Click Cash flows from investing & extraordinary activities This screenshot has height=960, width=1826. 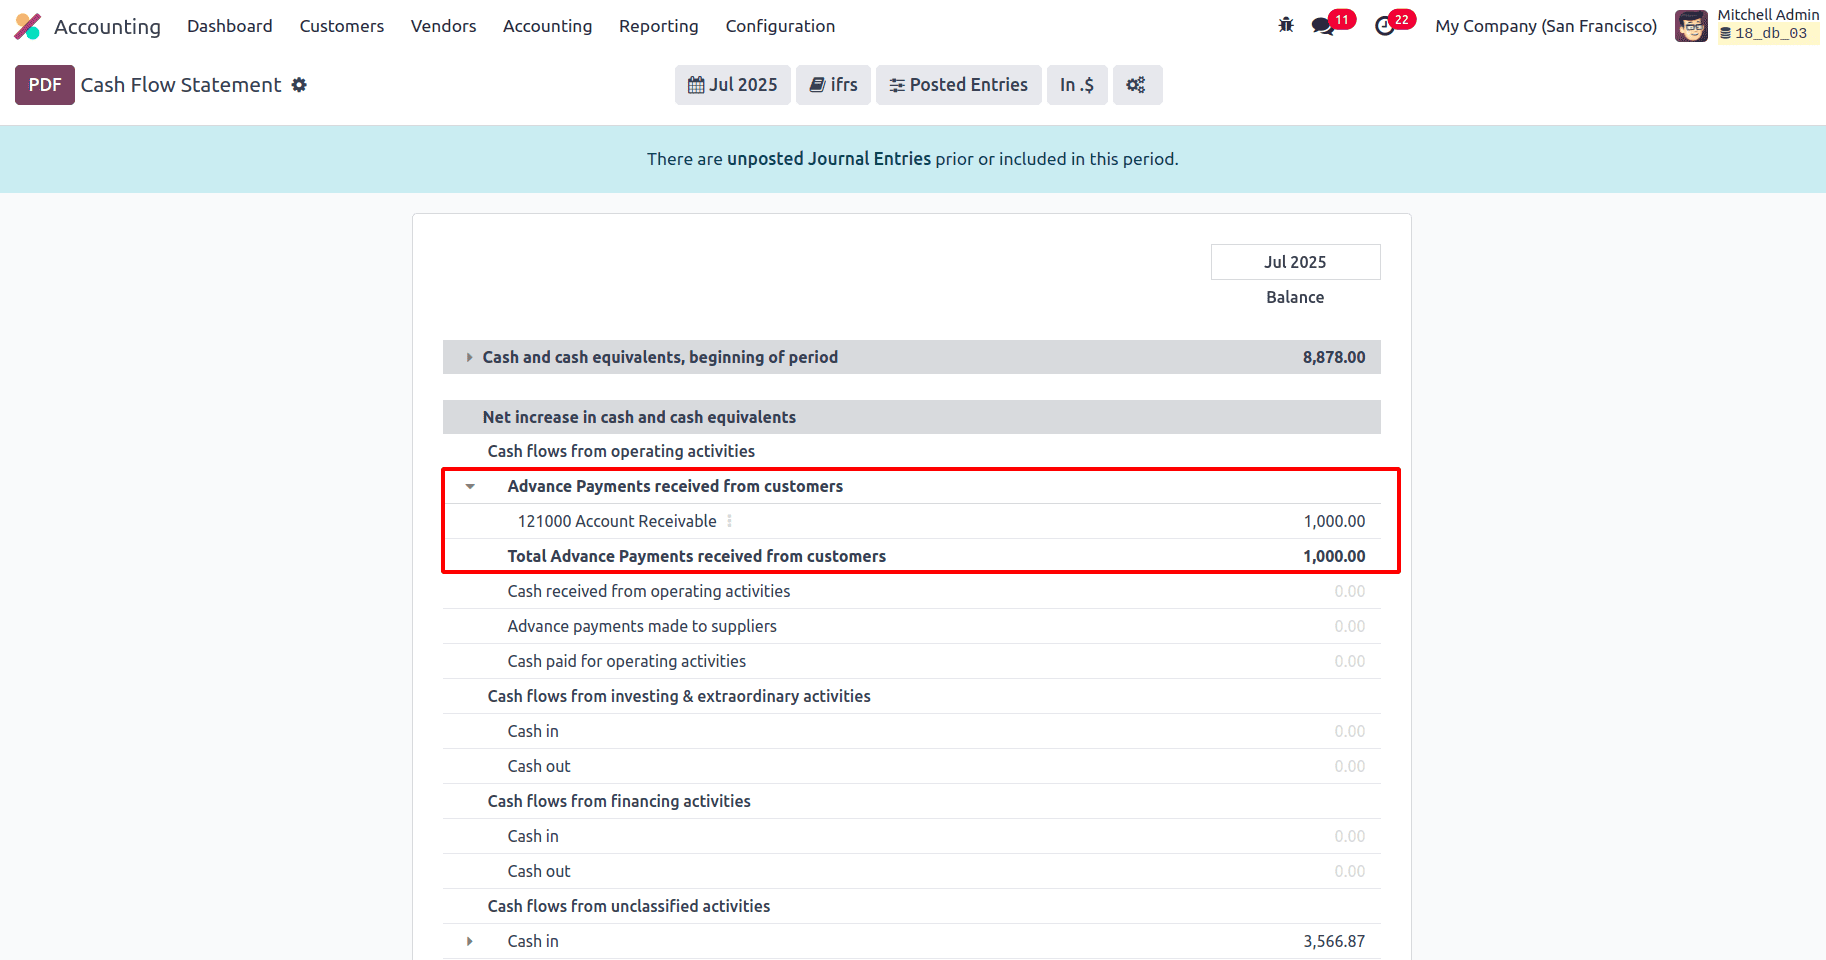pyautogui.click(x=679, y=696)
